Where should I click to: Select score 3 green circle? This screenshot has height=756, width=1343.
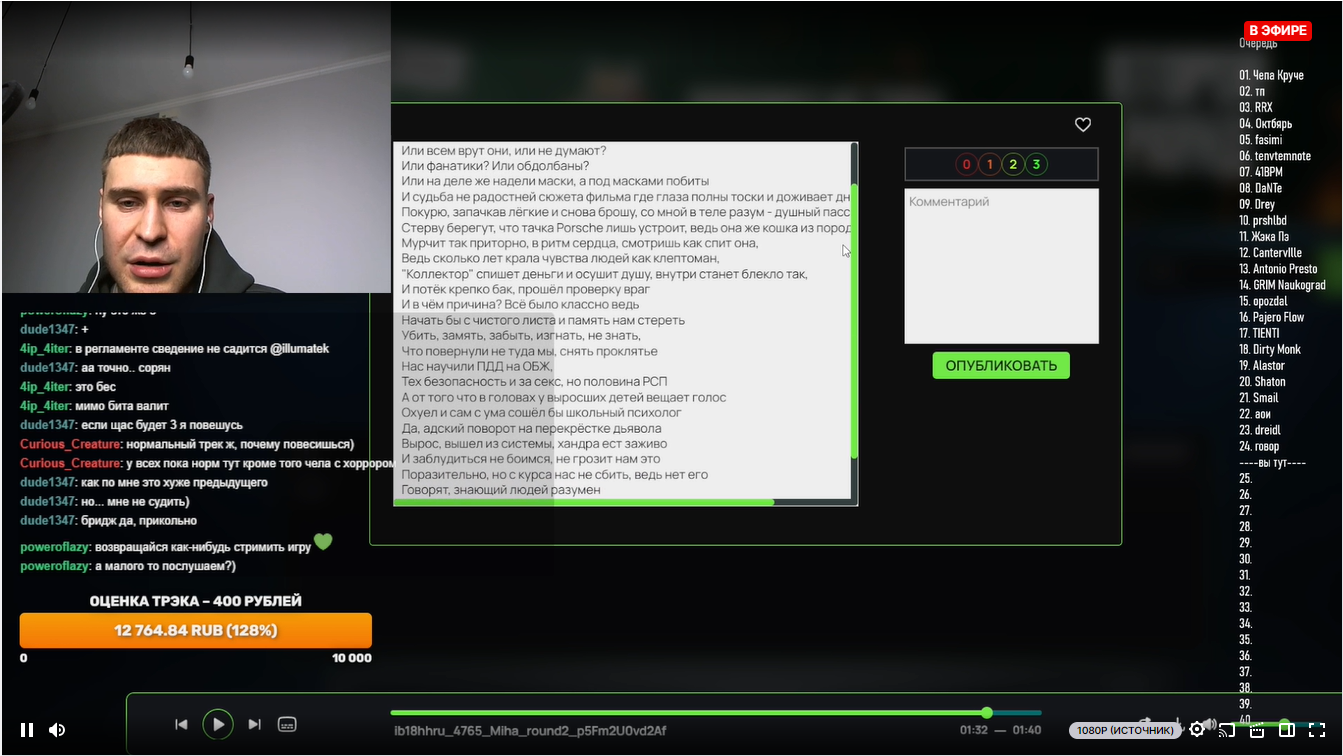point(1036,164)
